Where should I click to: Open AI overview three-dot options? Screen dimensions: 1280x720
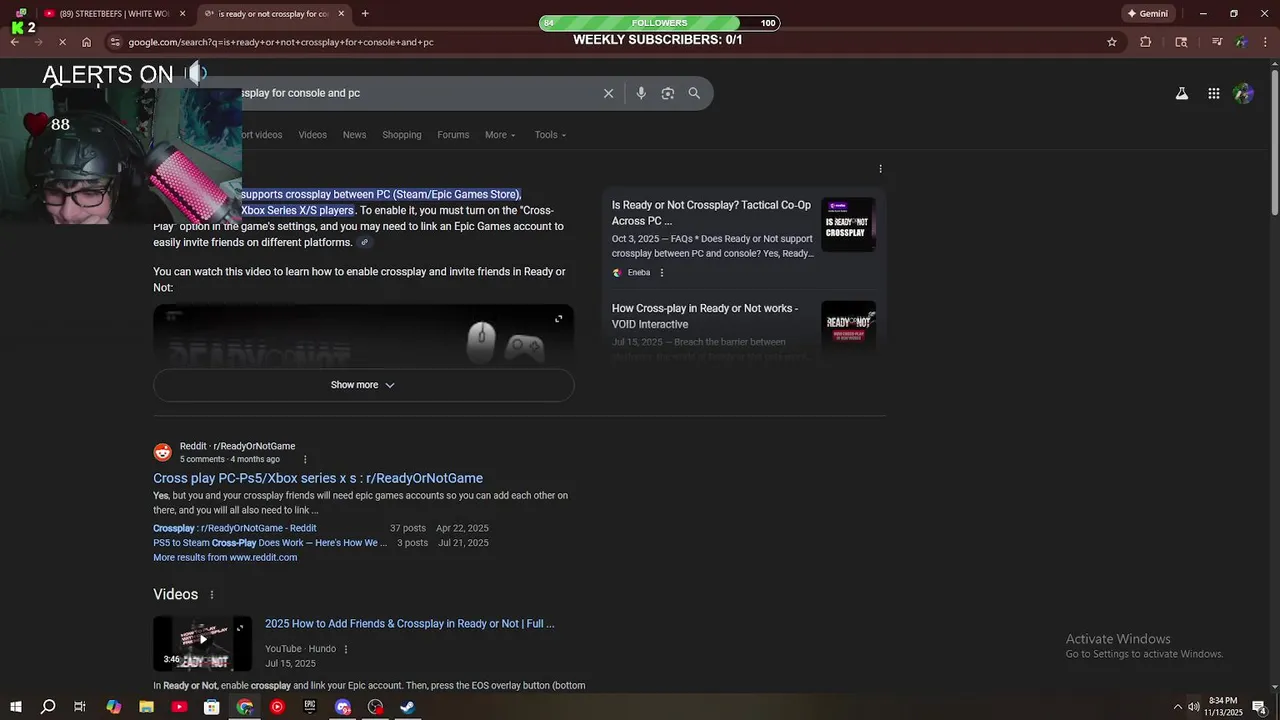(880, 169)
